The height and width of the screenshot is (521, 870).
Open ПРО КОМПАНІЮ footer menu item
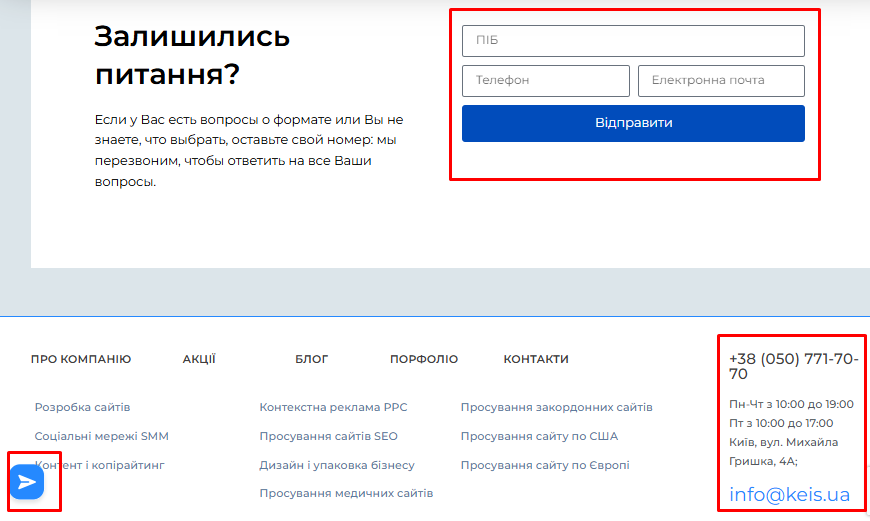(x=81, y=359)
